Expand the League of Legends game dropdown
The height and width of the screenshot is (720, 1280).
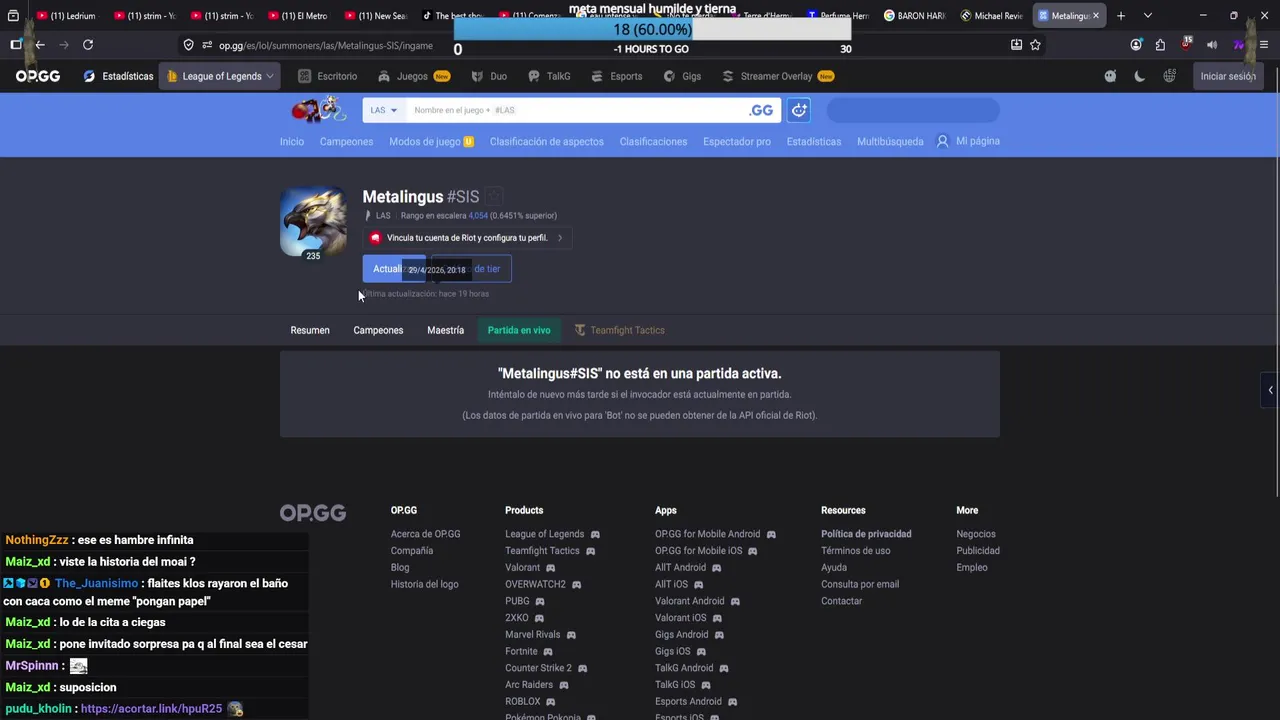click(221, 76)
